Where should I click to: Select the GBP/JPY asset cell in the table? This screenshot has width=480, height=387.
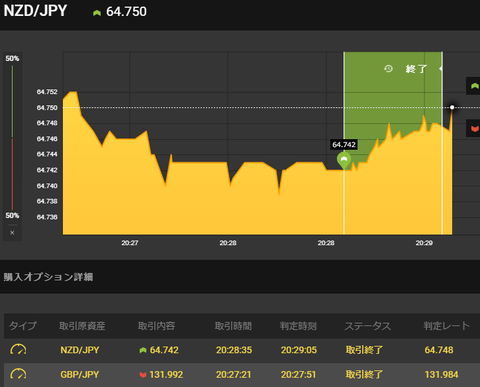pos(80,375)
